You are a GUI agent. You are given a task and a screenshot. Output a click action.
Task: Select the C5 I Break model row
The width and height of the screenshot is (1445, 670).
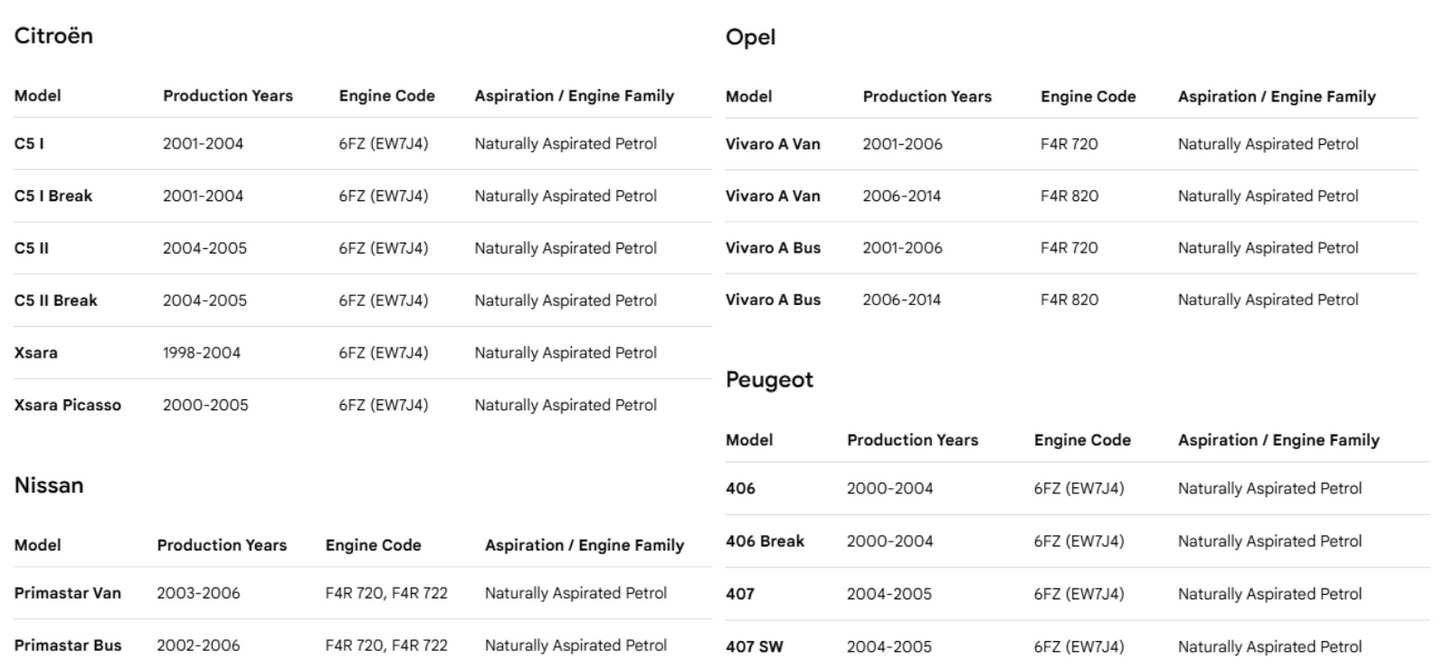pyautogui.click(x=363, y=196)
